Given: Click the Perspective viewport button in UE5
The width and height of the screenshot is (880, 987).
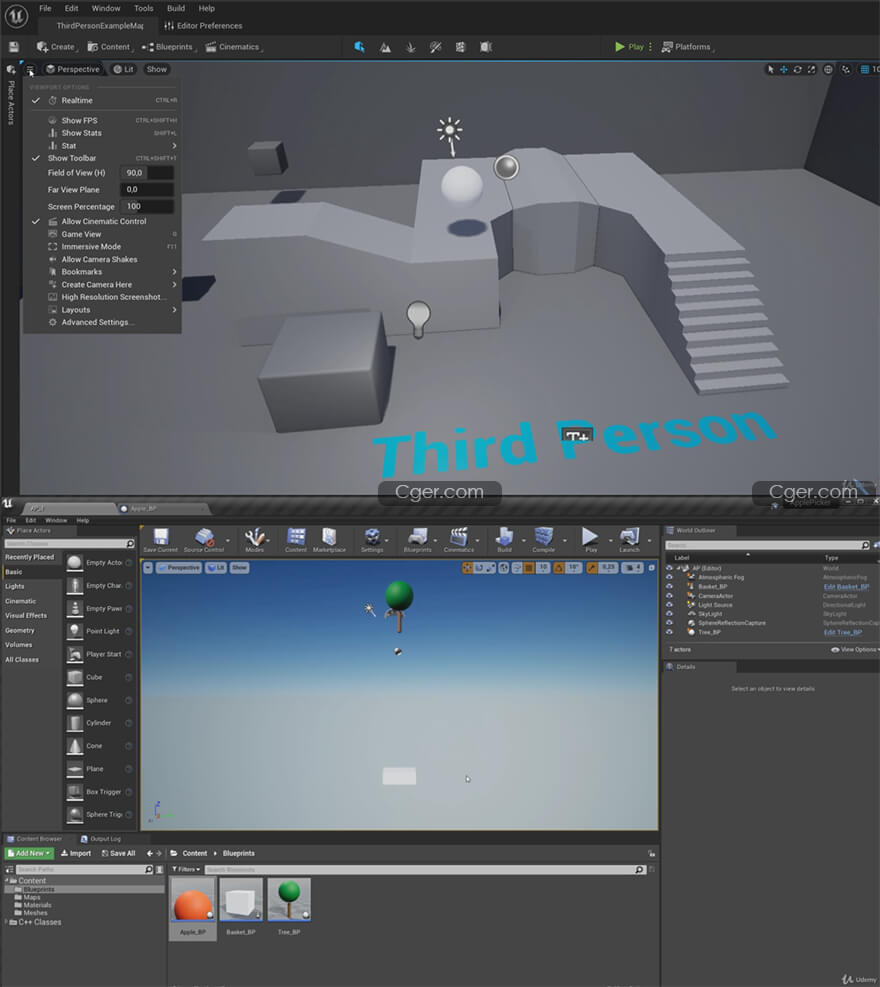Looking at the screenshot, I should [x=72, y=69].
